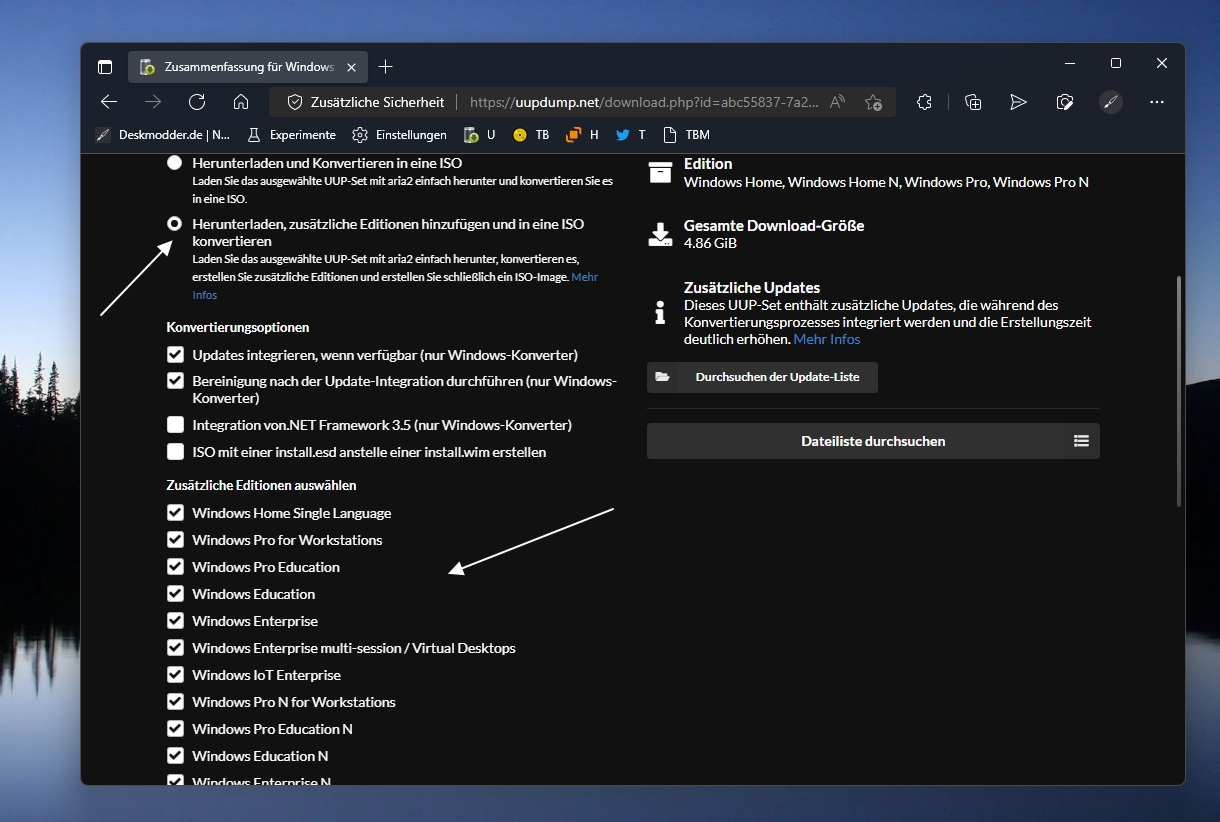Uncheck Windows Pro N for Workstations

[176, 702]
